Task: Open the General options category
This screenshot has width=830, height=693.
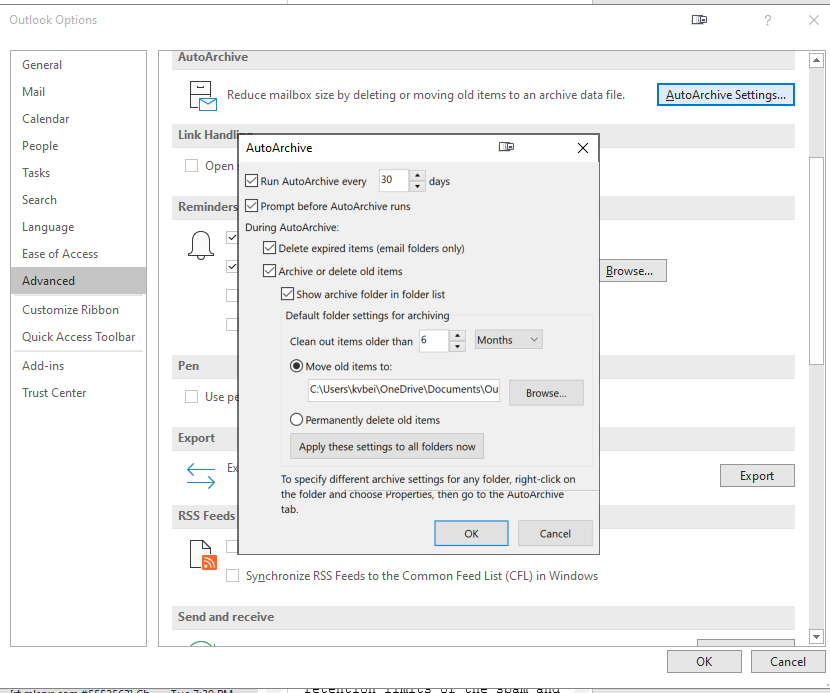Action: pyautogui.click(x=78, y=65)
